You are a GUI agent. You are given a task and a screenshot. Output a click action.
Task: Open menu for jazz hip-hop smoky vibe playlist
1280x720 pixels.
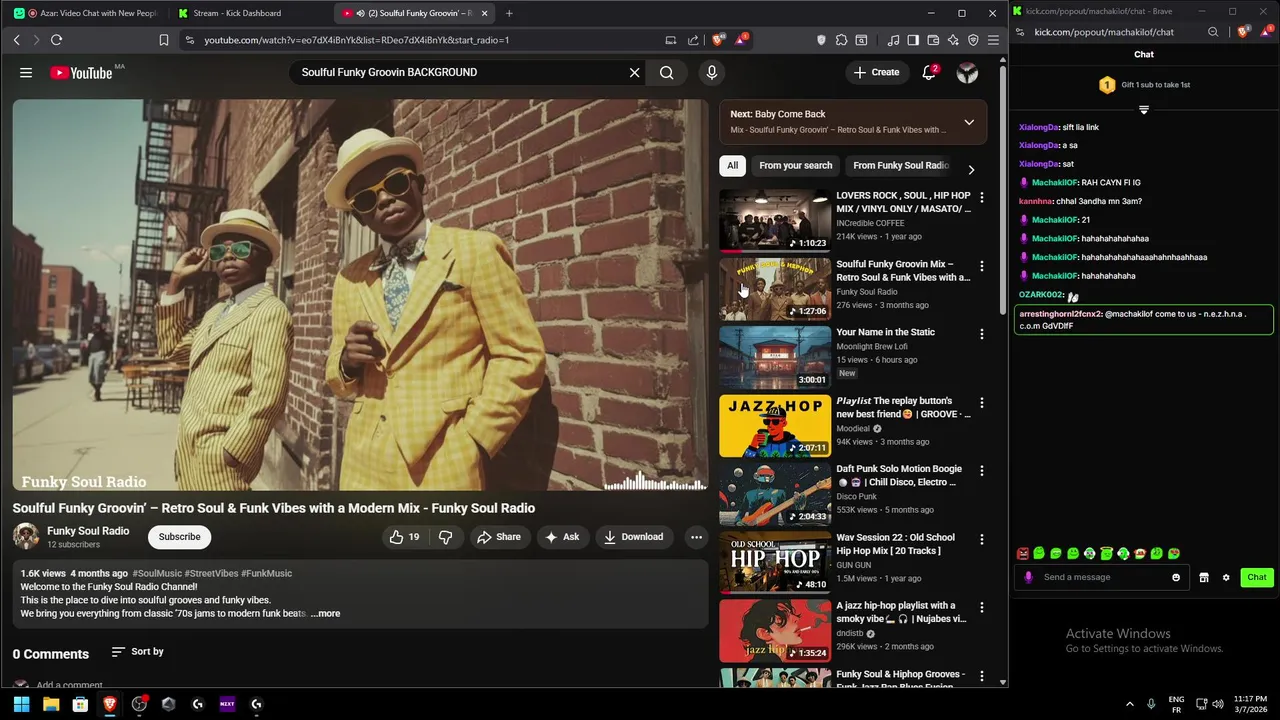[982, 607]
